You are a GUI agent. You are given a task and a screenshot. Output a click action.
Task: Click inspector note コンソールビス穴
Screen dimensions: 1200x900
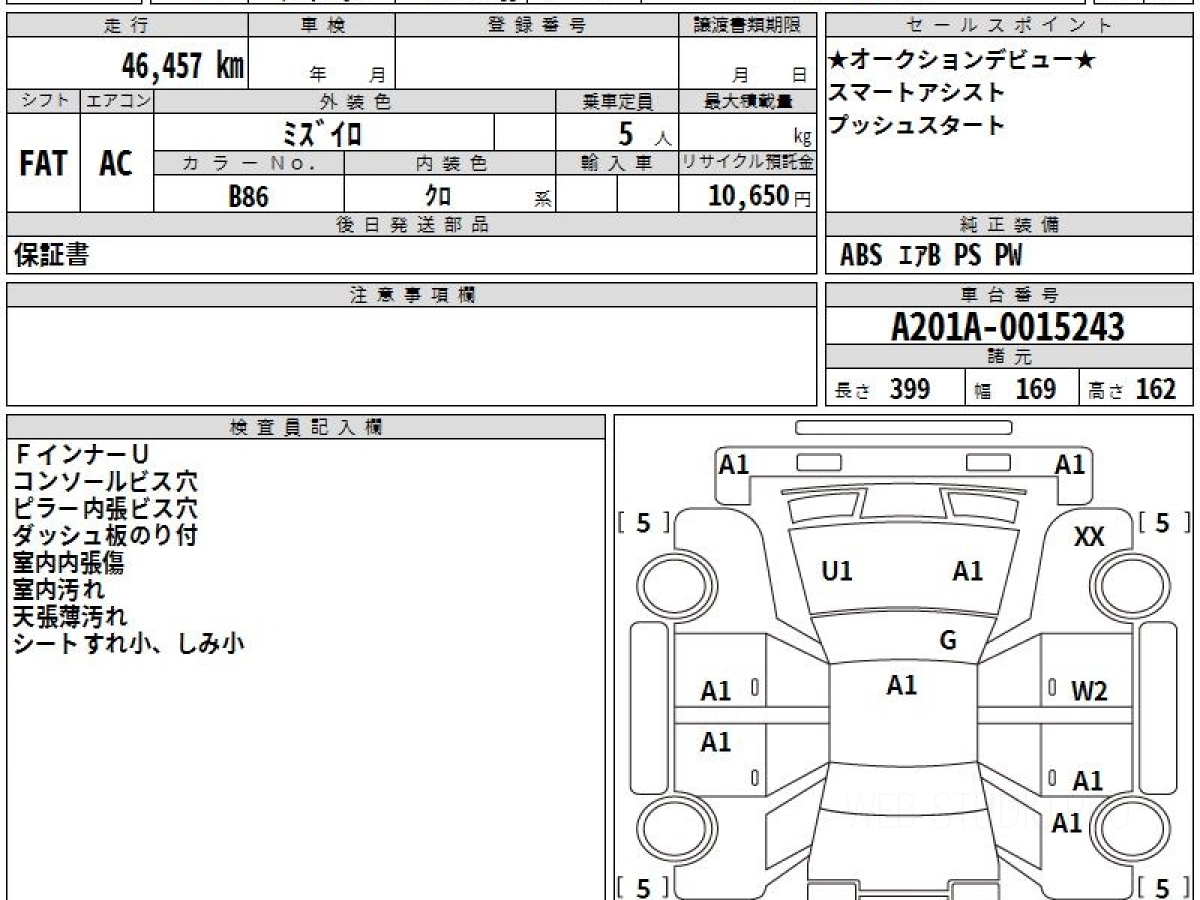click(106, 482)
